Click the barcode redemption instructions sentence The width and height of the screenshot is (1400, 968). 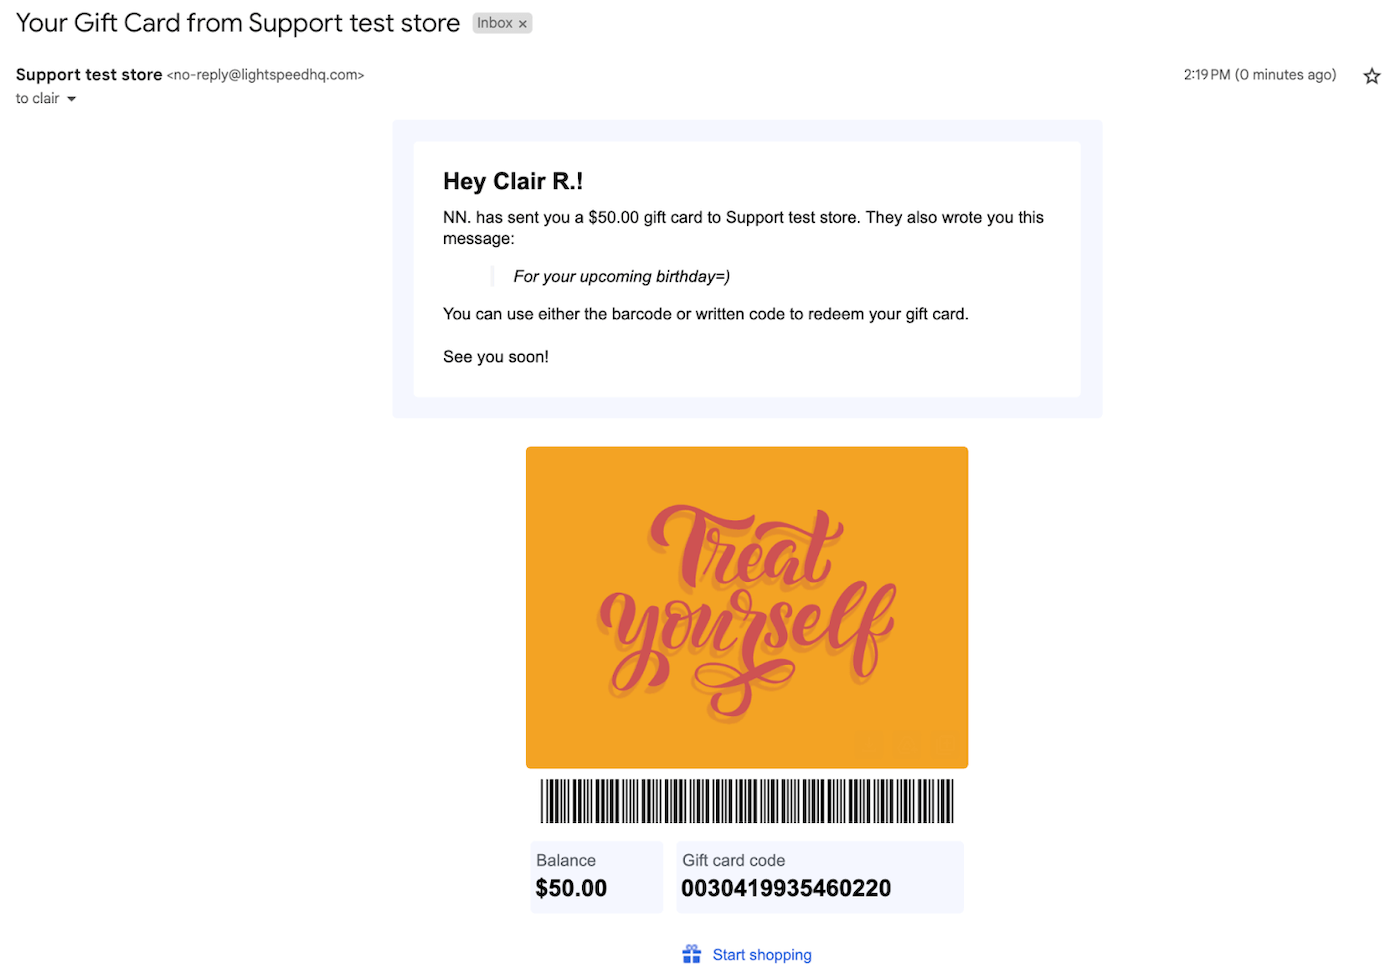[706, 314]
